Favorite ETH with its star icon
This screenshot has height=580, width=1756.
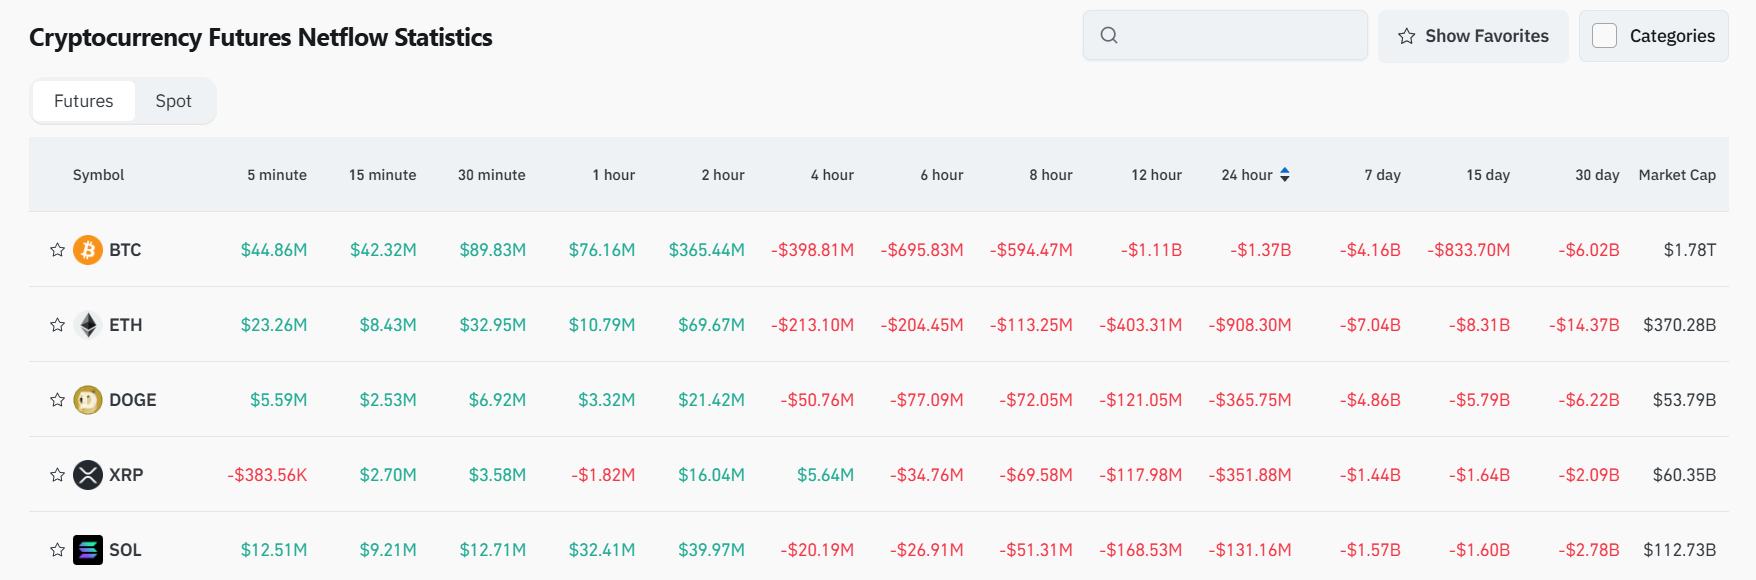click(x=57, y=325)
